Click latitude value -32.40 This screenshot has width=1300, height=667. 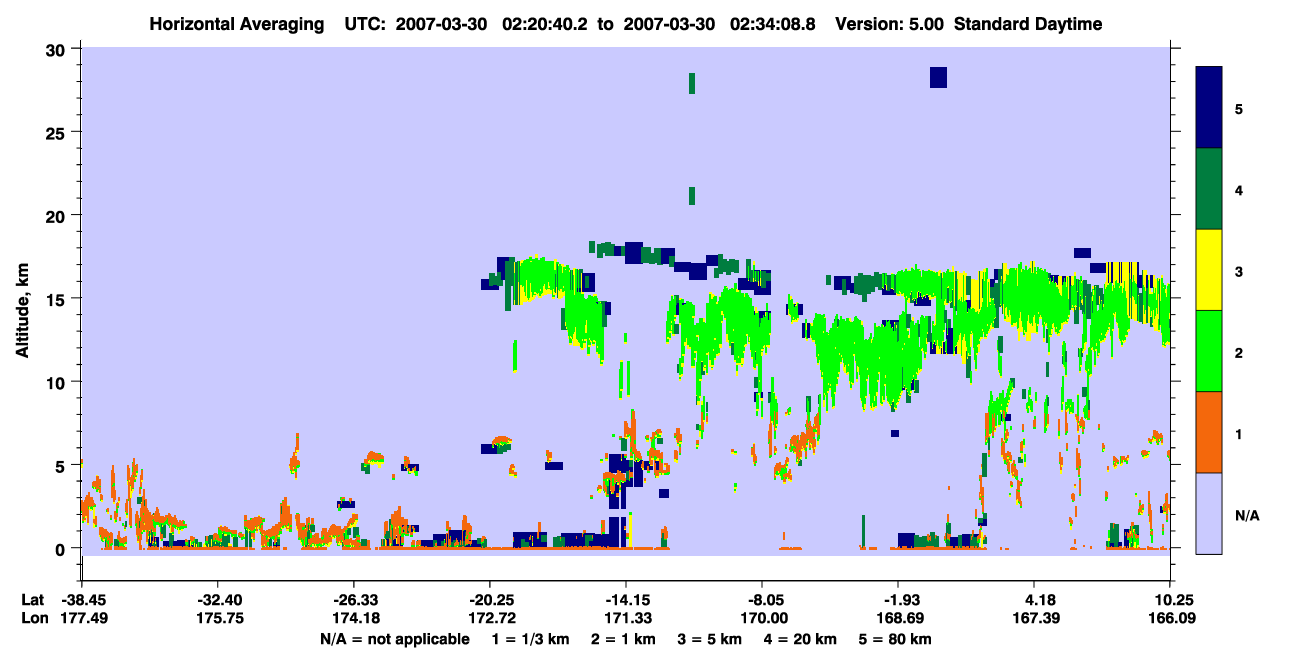point(217,600)
